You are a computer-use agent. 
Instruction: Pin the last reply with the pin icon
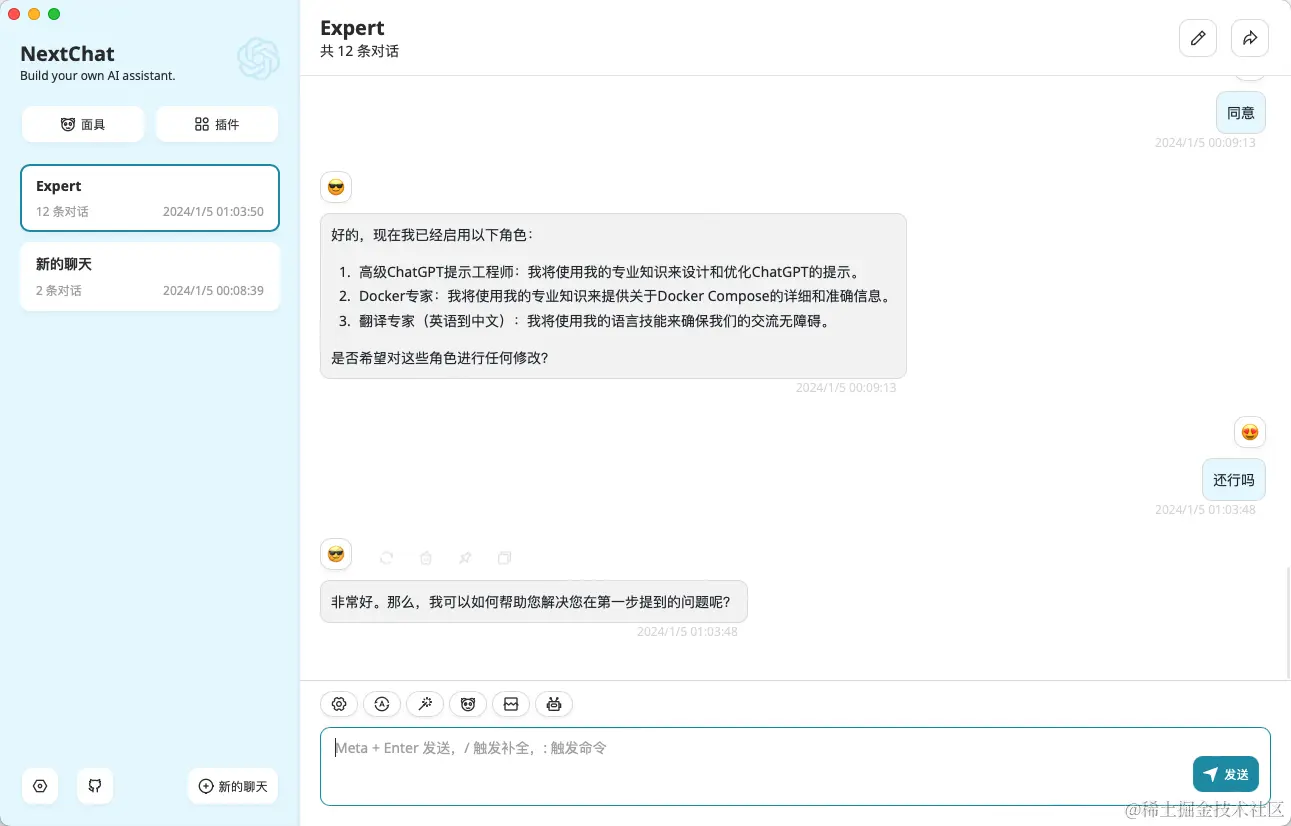click(465, 558)
